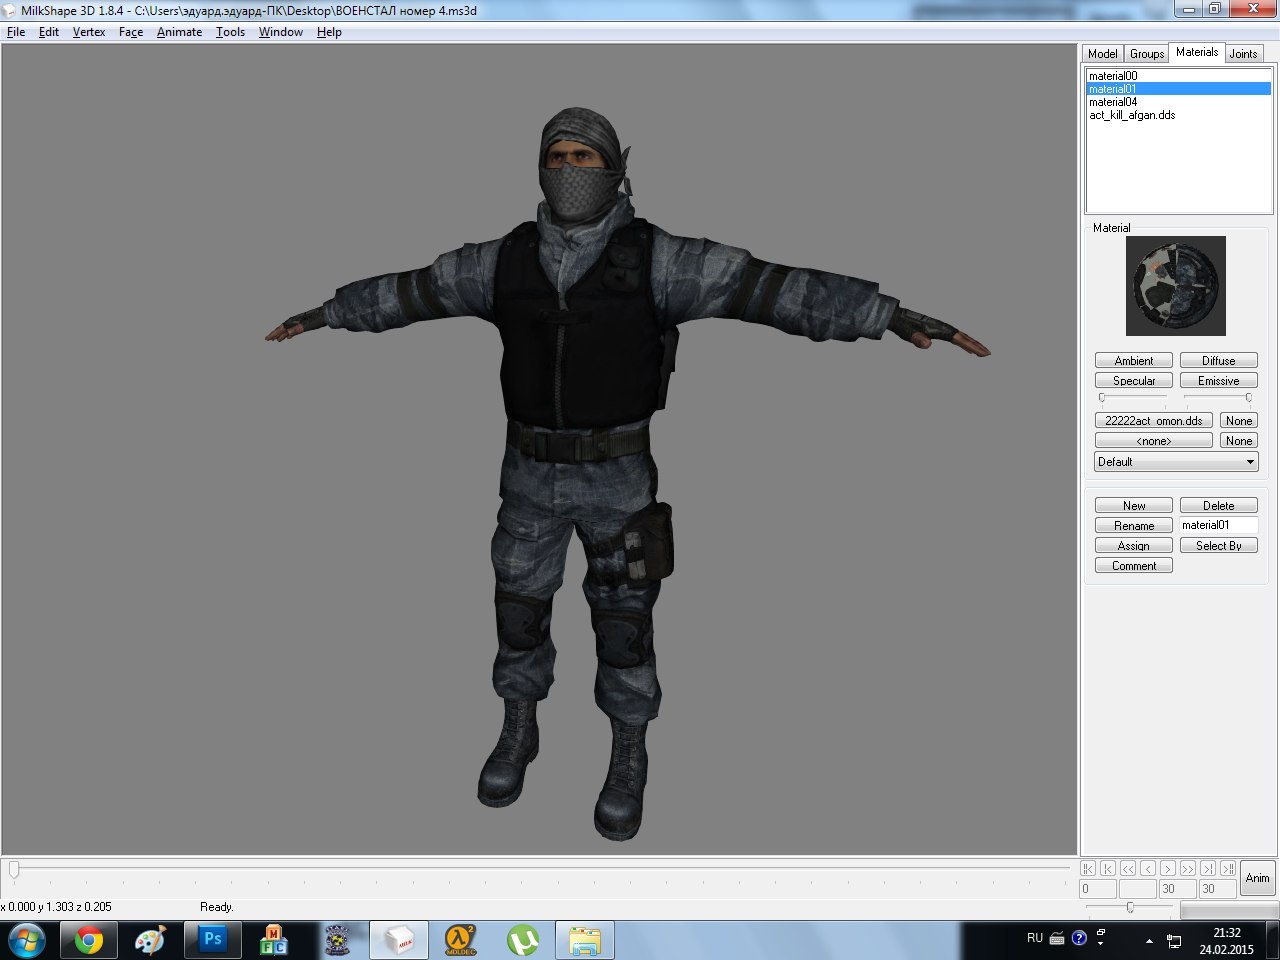Screen dimensions: 1280x960
Task: Jump to last animation frame button
Action: point(1227,868)
